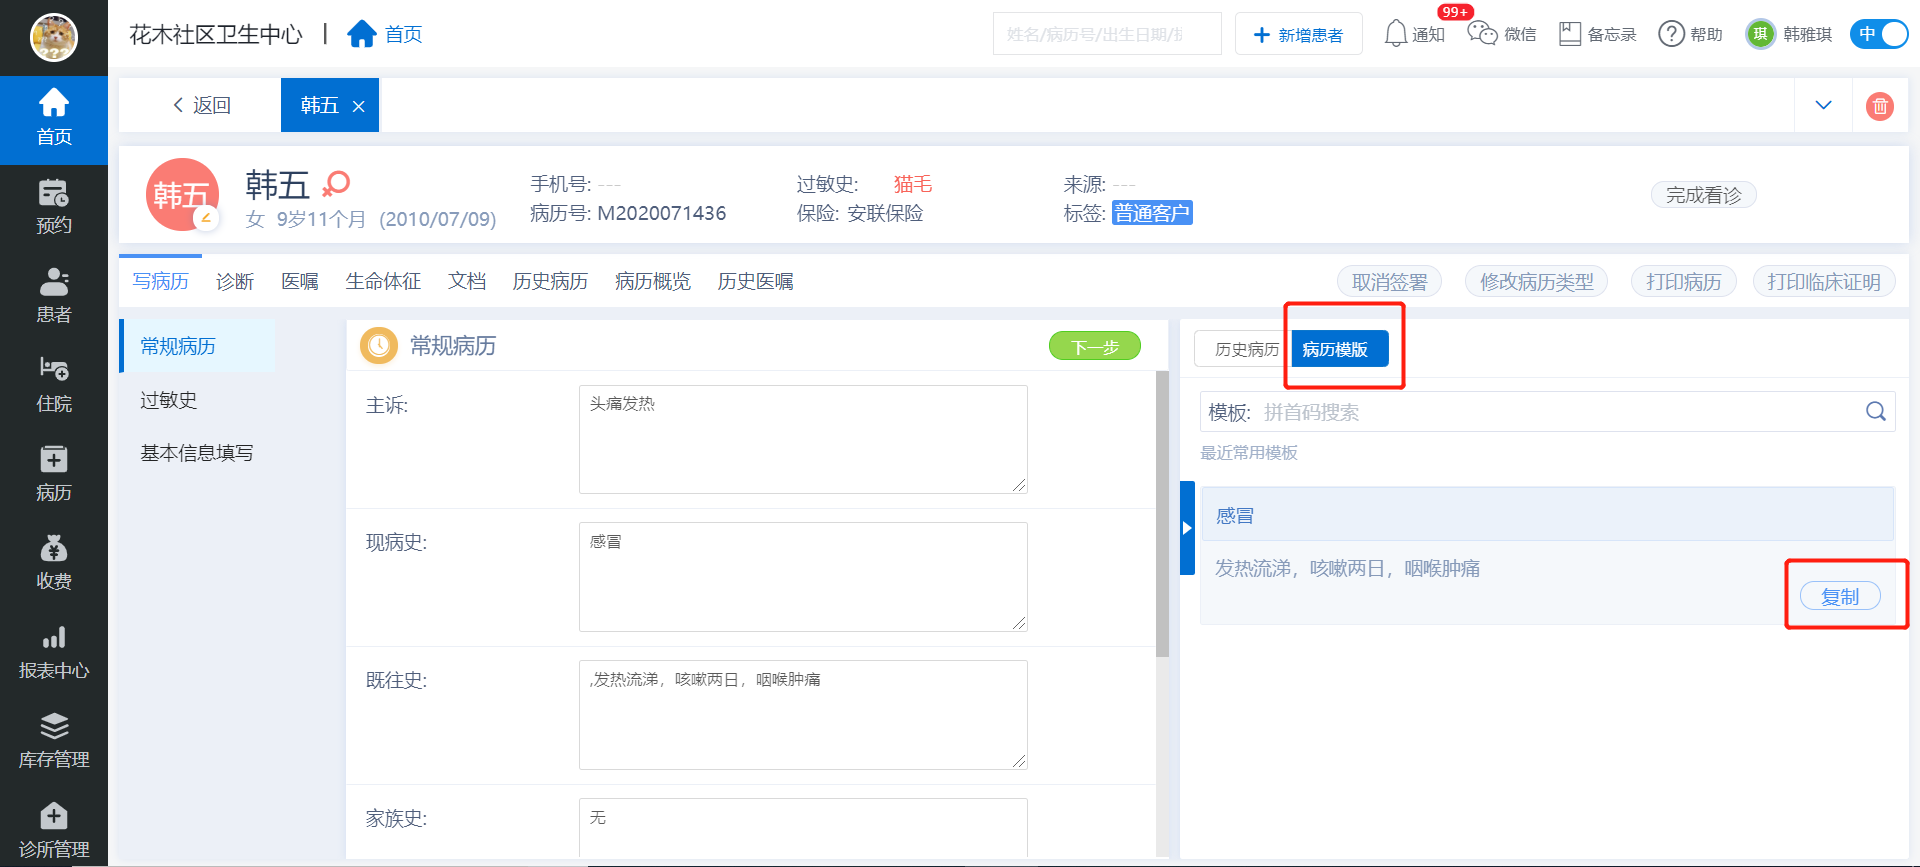Open 住院 inpatient sidebar item
The width and height of the screenshot is (1920, 867).
[x=54, y=386]
